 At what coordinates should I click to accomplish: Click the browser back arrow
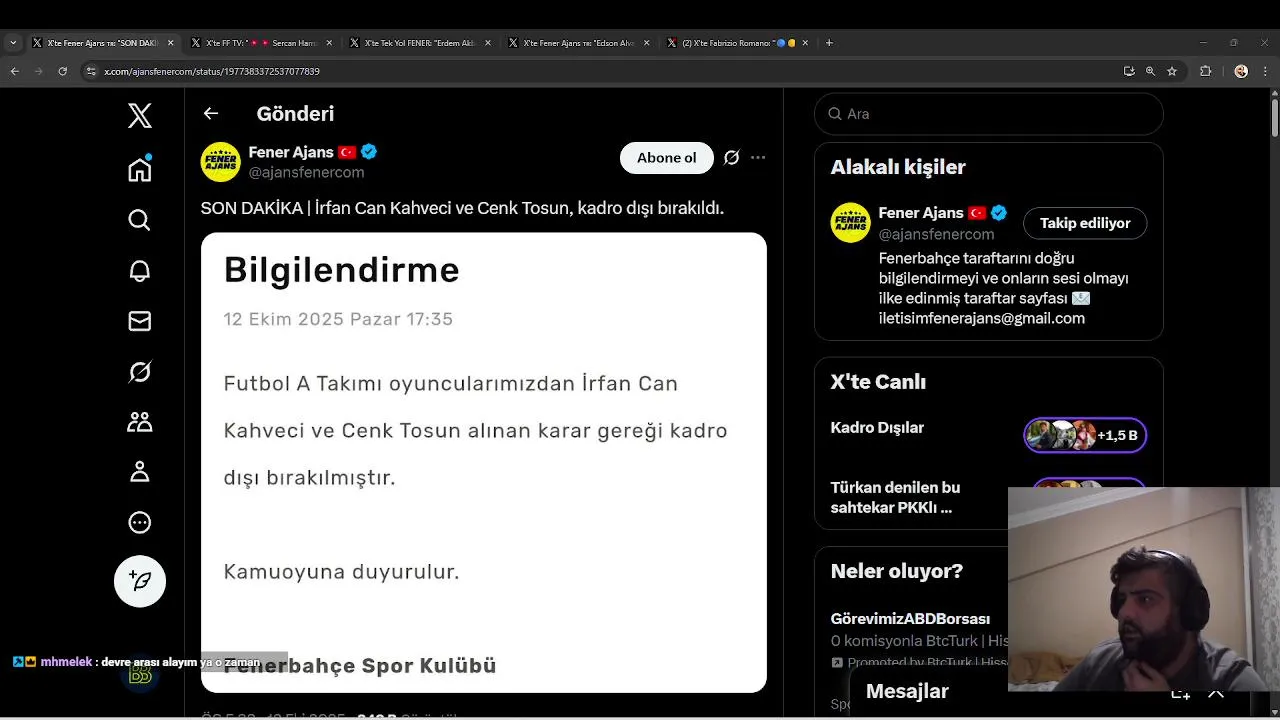tap(14, 71)
